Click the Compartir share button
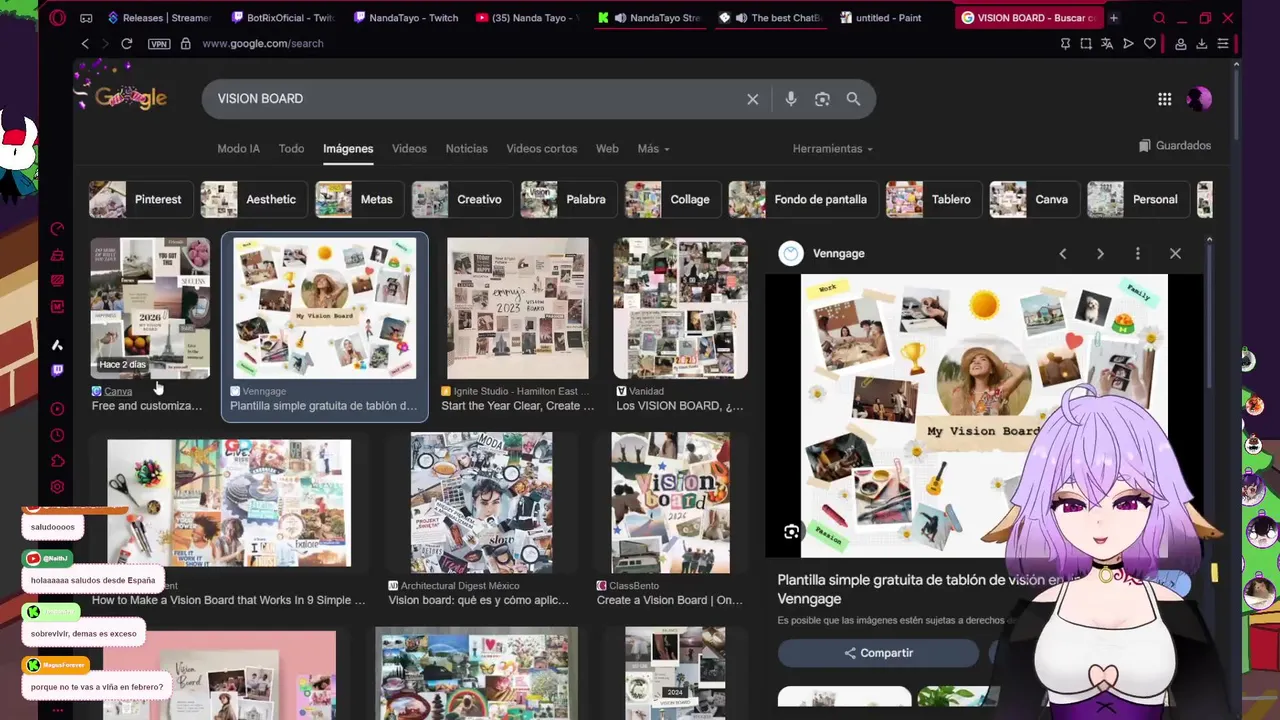 878,653
